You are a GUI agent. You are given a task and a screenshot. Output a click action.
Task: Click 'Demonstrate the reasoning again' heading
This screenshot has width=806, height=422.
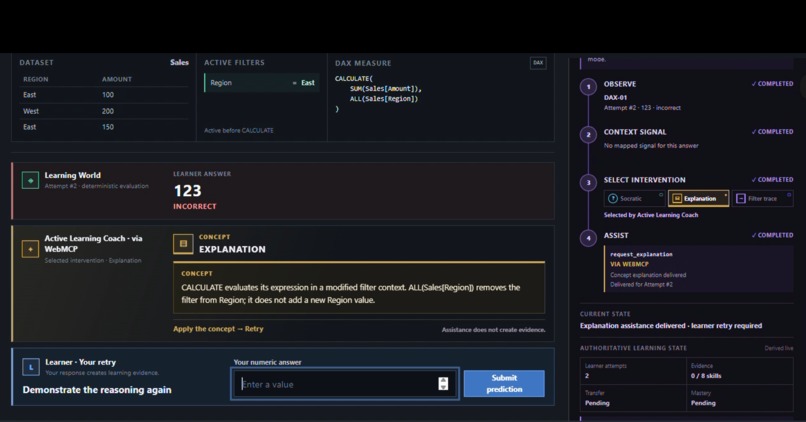(97, 390)
